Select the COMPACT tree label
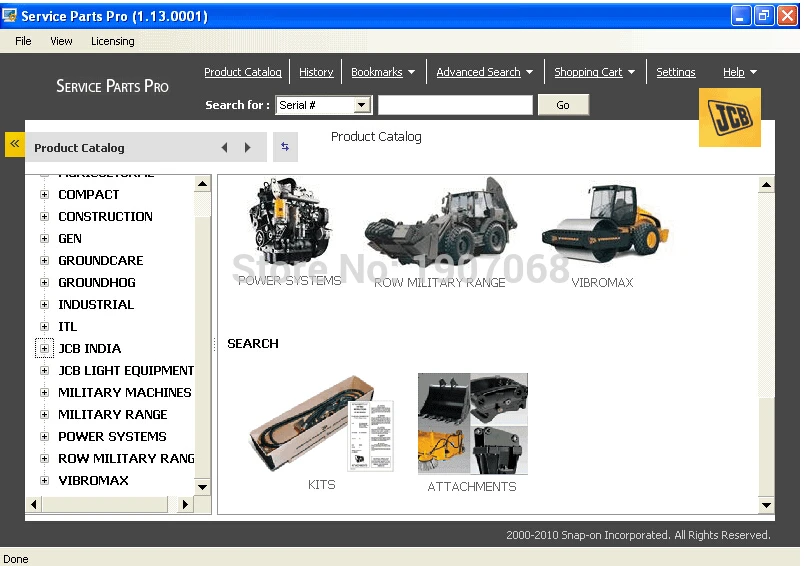Screen dimensions: 804x566 89,195
